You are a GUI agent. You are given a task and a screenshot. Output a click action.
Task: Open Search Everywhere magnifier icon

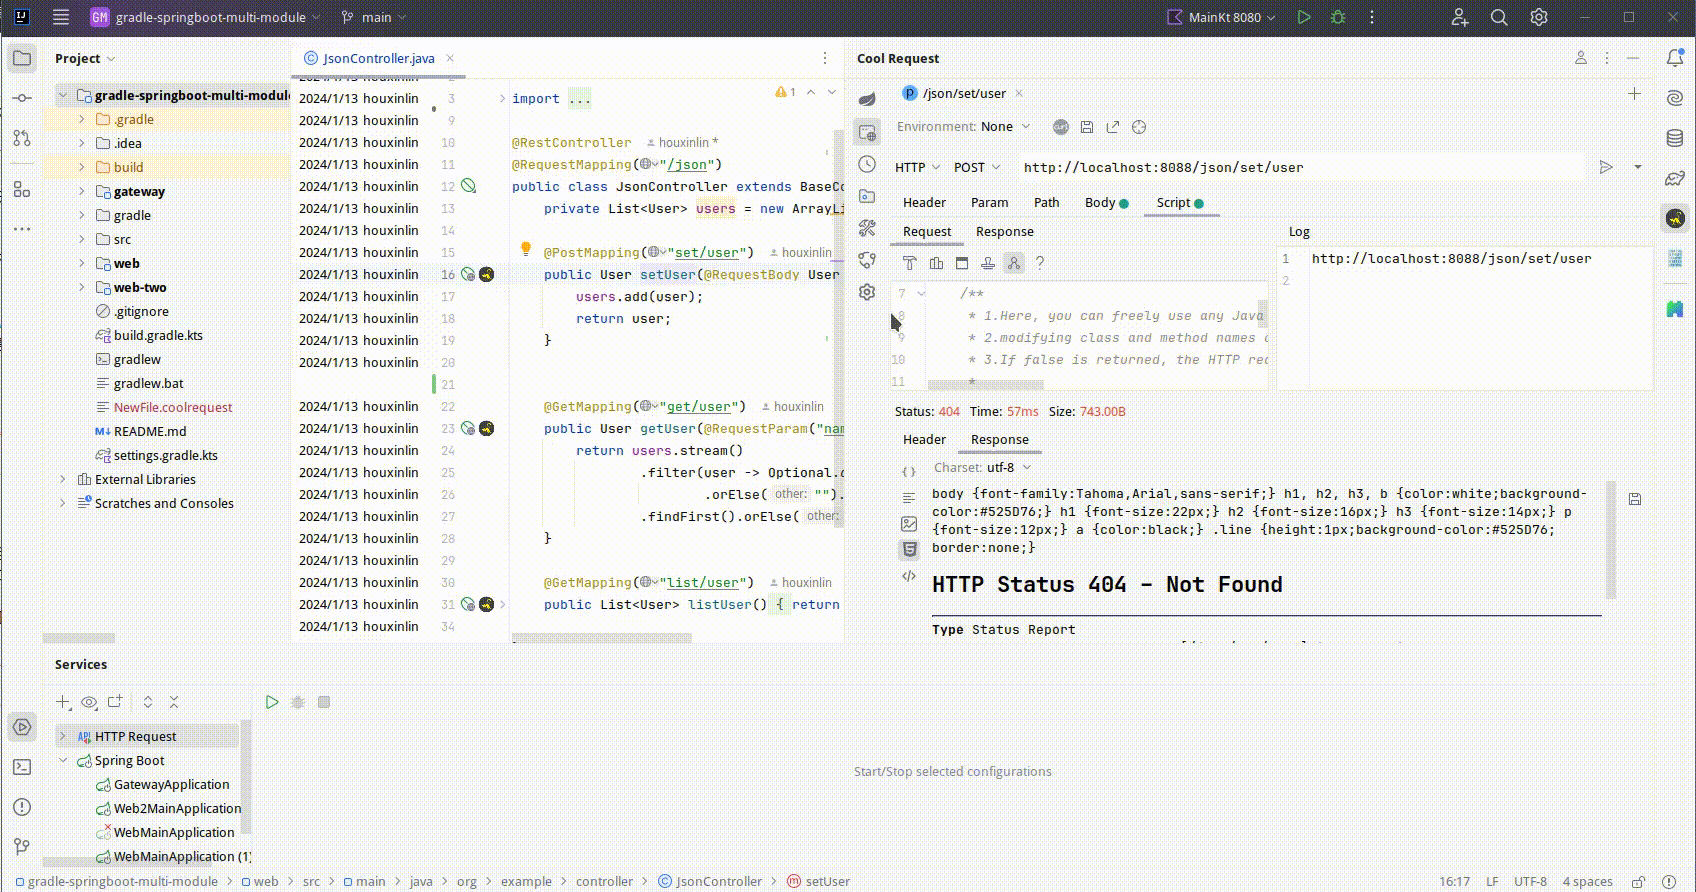pos(1499,17)
